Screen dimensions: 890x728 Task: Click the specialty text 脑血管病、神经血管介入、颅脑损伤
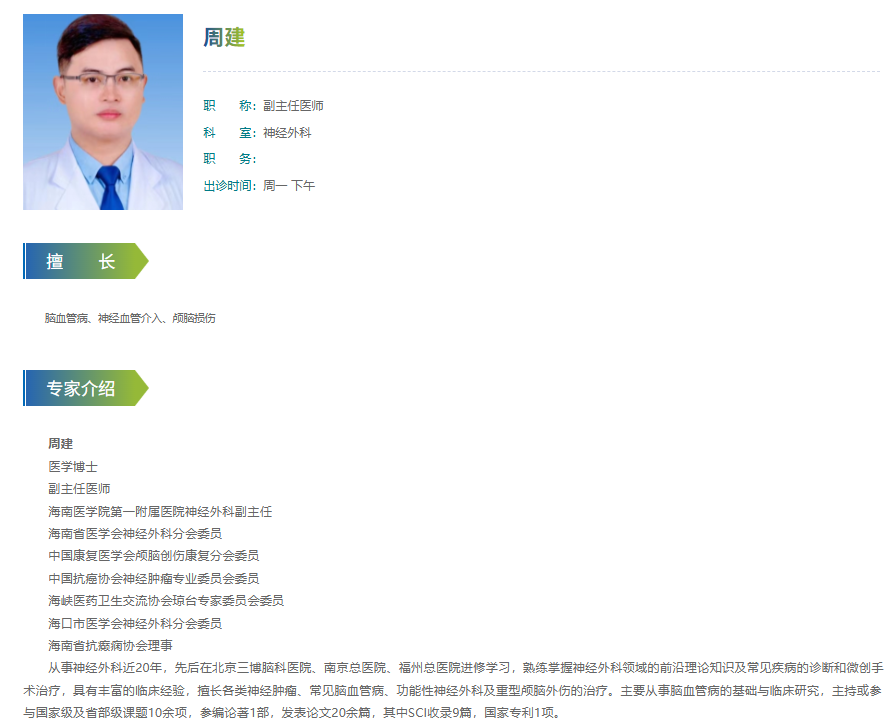pyautogui.click(x=130, y=318)
